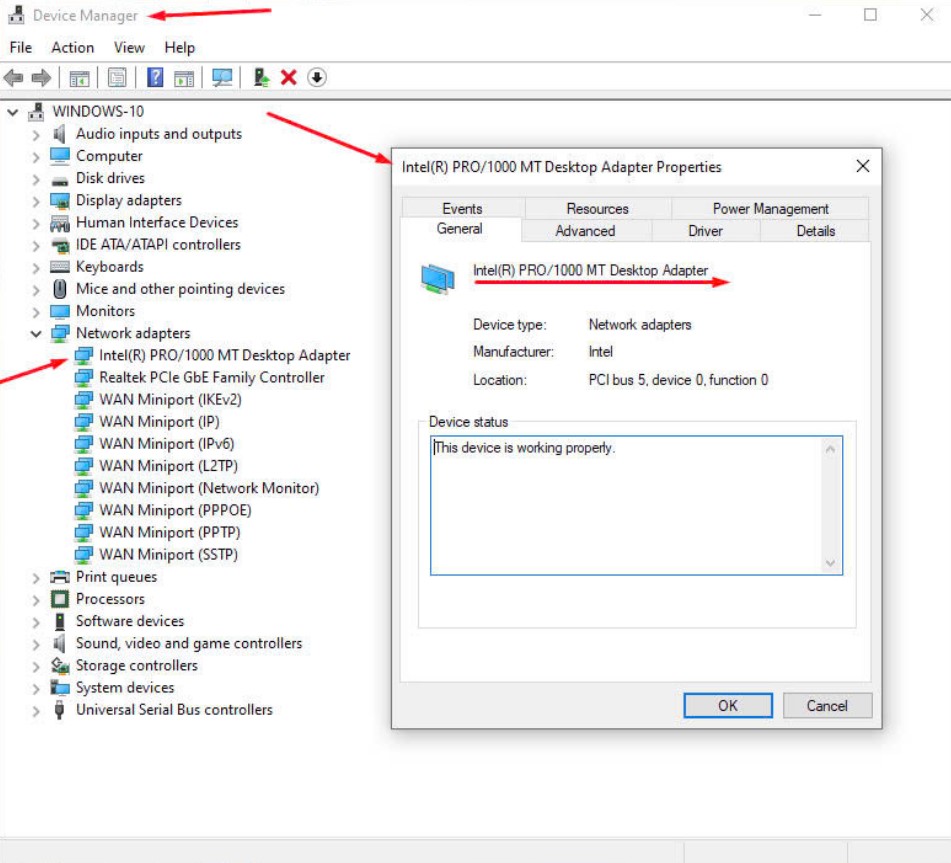Click the Human Interface Devices icon
Screen dimensions: 951x863
(x=59, y=223)
